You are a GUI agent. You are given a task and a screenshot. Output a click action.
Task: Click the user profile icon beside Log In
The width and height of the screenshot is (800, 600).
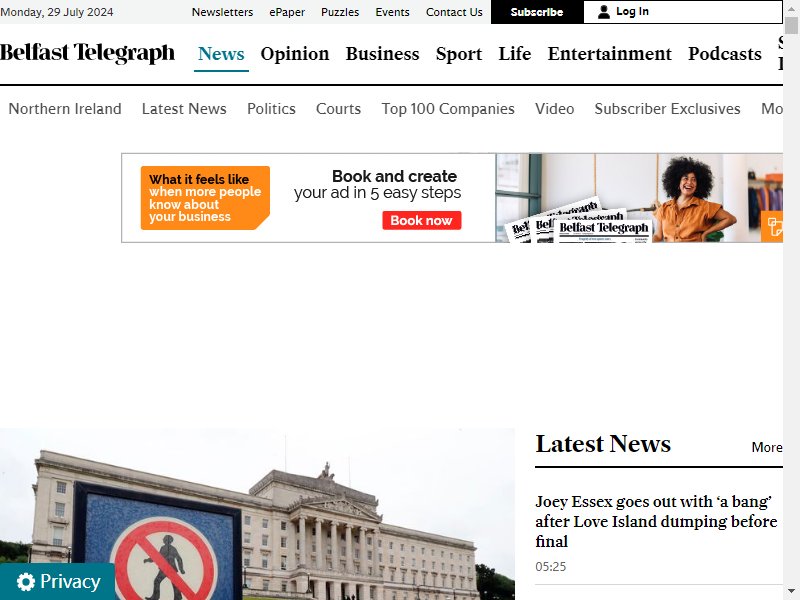coord(604,12)
